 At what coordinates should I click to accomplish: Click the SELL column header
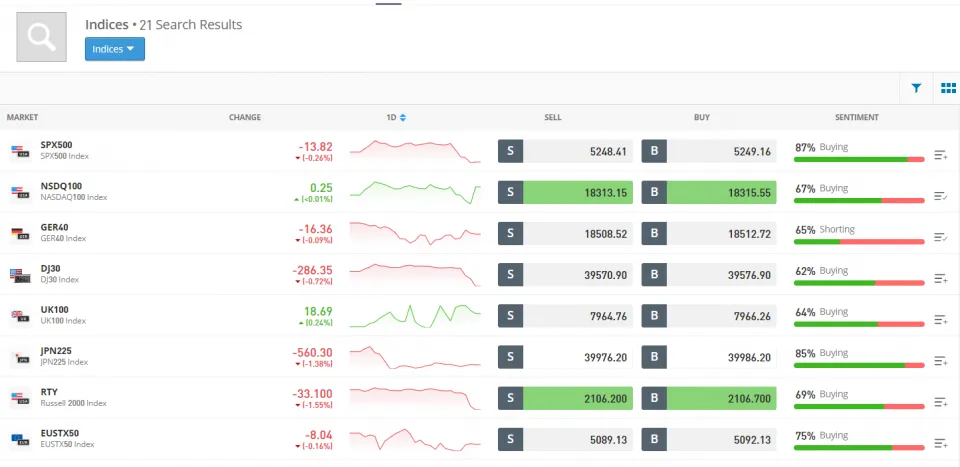point(553,118)
